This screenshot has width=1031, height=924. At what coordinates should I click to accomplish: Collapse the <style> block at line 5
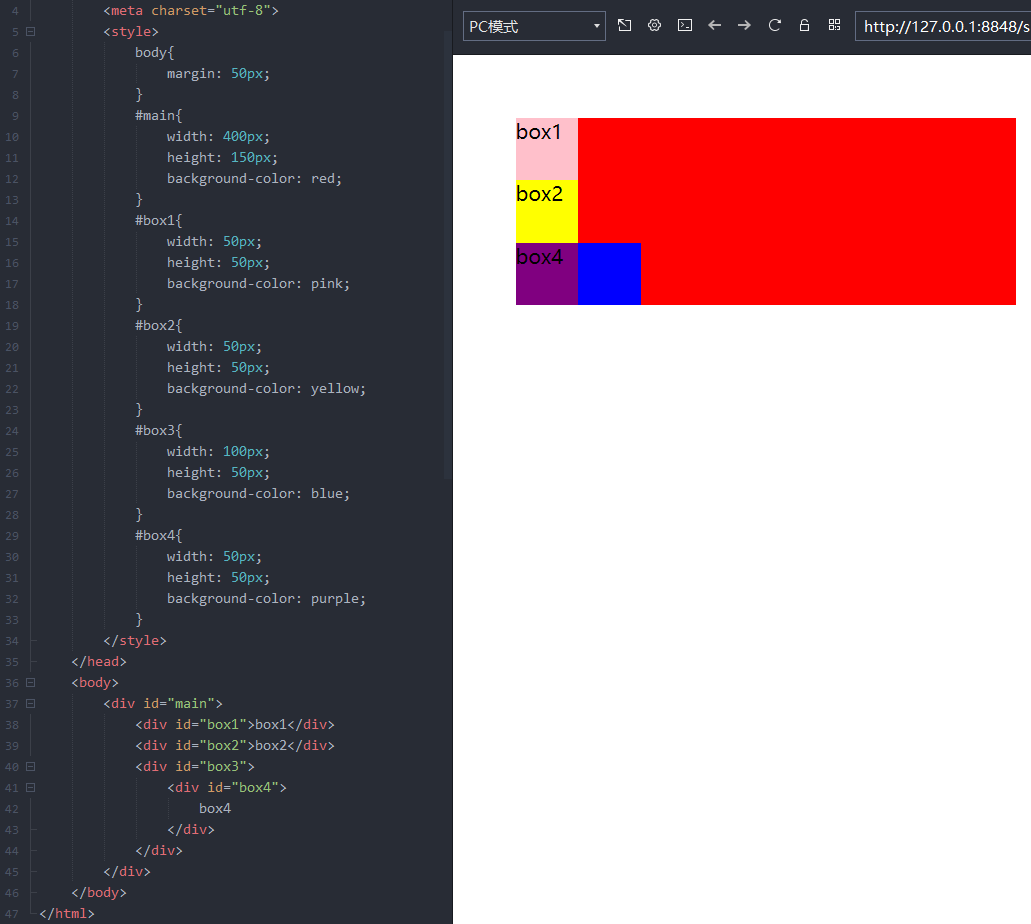30,32
